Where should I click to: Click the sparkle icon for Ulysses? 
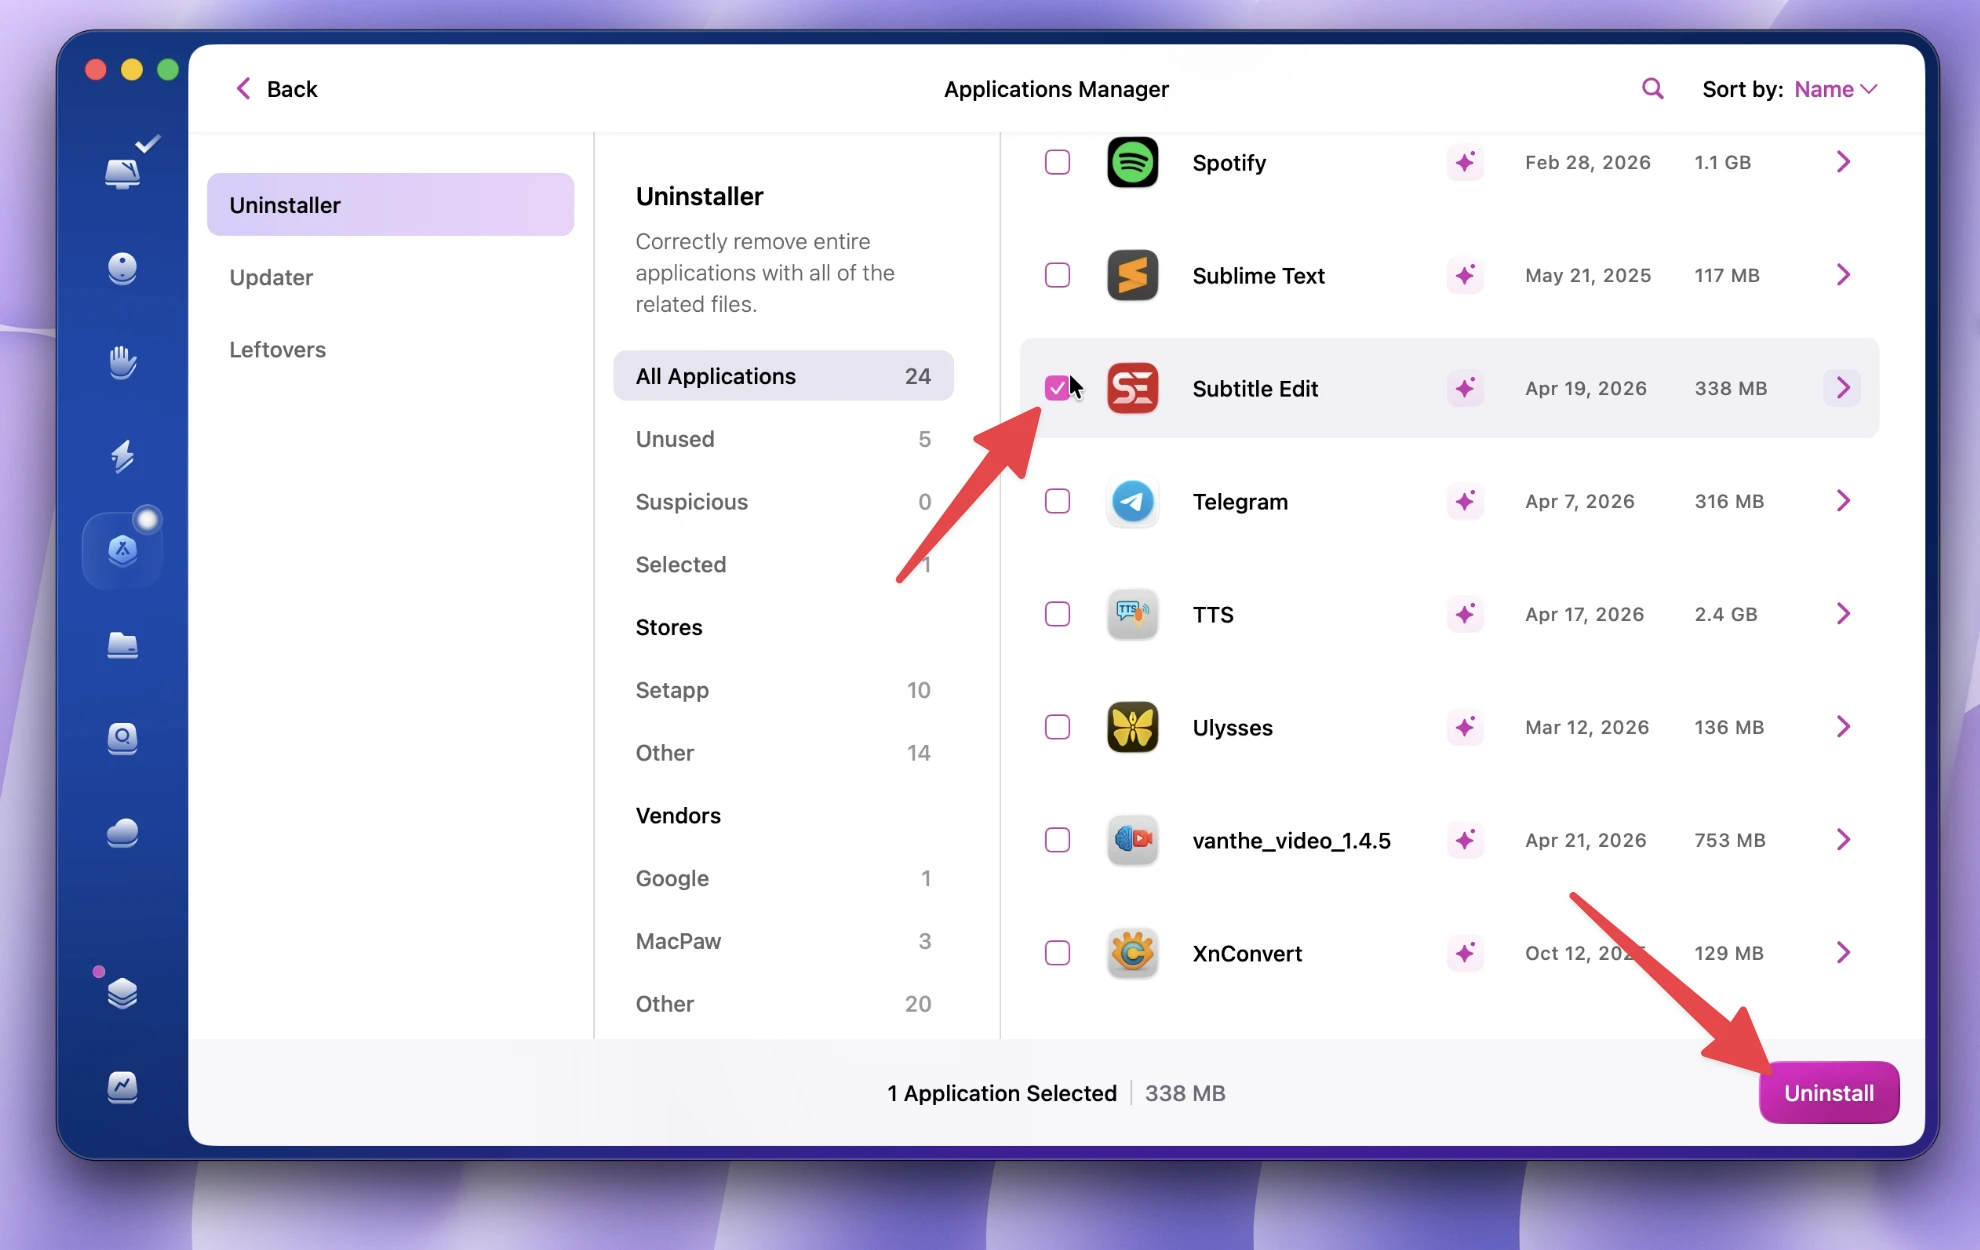click(1465, 727)
